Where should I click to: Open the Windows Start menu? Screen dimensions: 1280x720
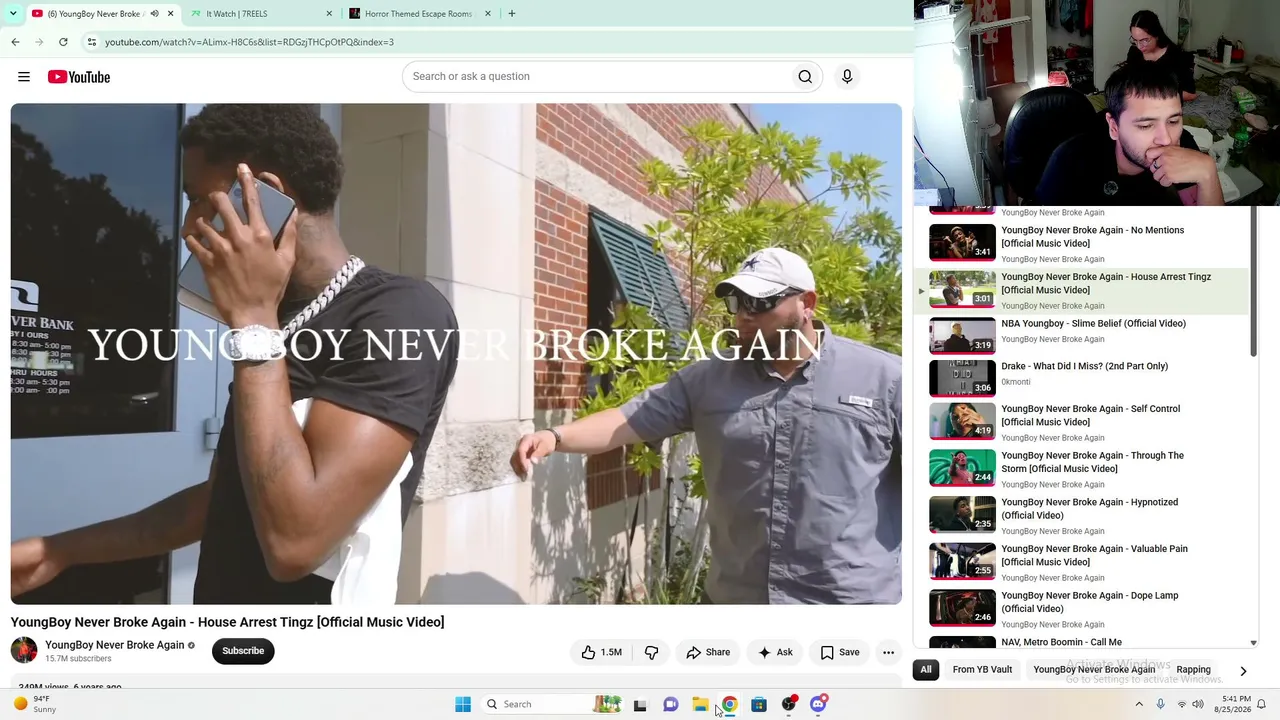[463, 704]
